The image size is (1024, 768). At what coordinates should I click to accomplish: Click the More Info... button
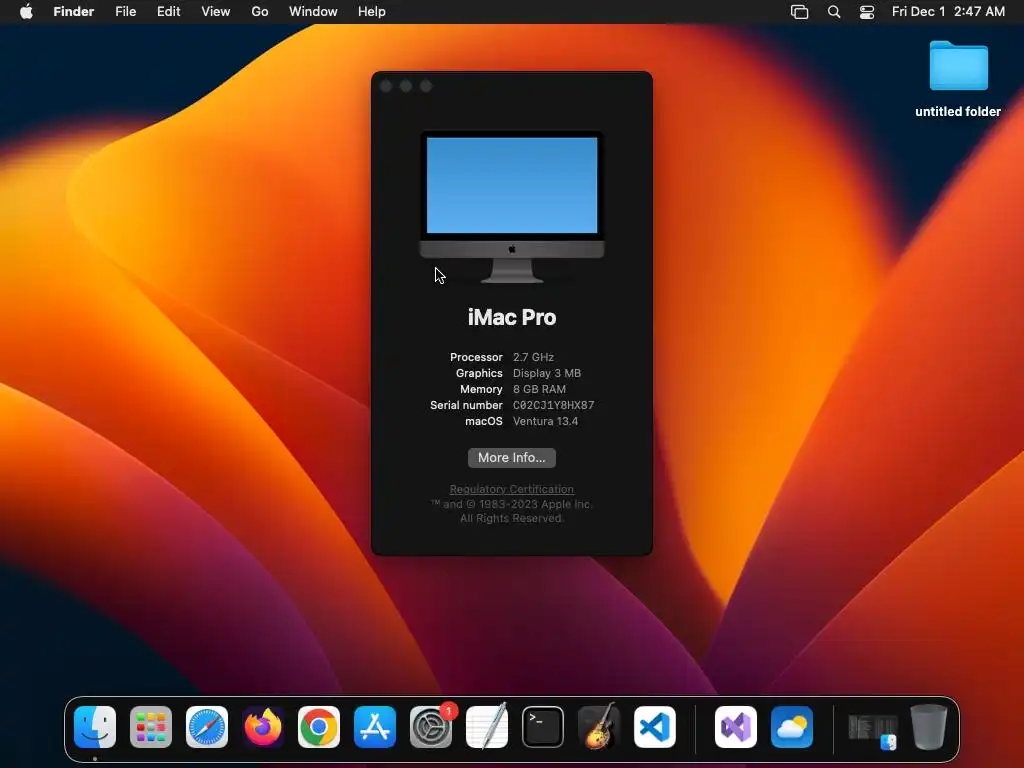click(512, 458)
